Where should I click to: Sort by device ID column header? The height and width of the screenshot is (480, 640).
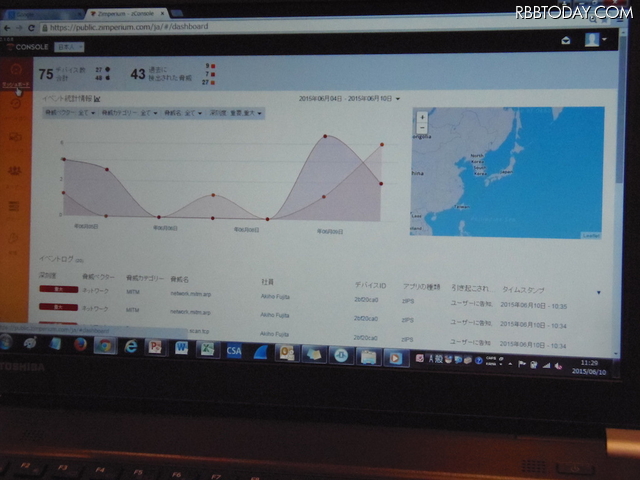pyautogui.click(x=370, y=285)
